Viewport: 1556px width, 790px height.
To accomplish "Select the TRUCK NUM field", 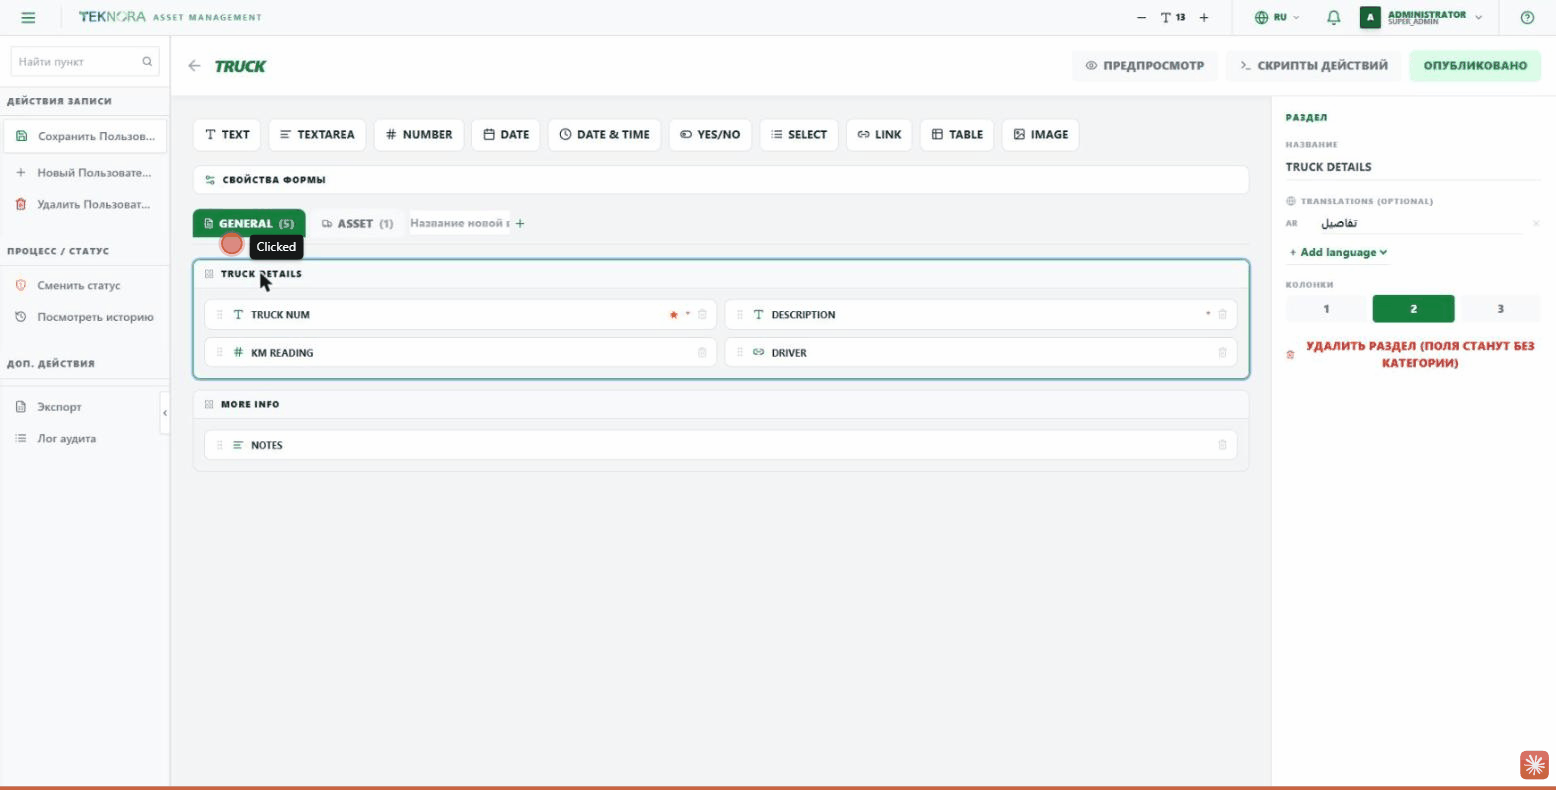I will pos(460,314).
